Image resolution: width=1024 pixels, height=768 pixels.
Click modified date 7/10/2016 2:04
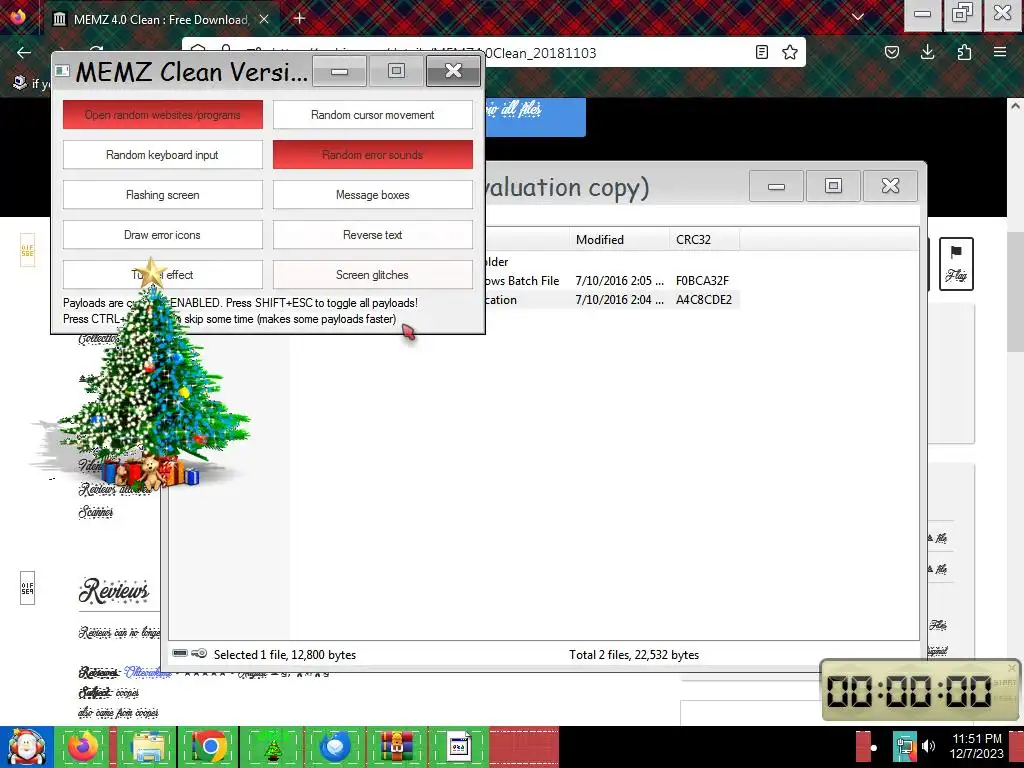point(618,300)
